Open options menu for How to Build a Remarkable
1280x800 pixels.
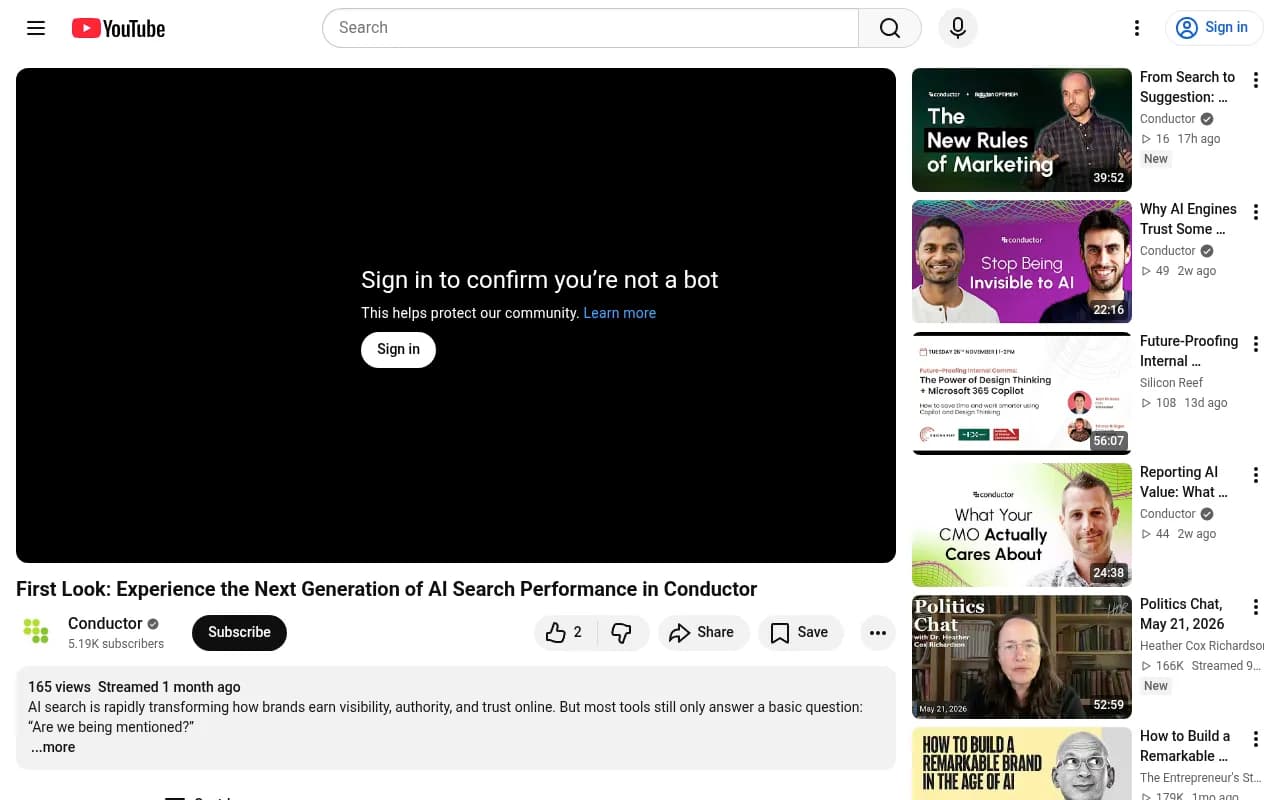point(1256,739)
